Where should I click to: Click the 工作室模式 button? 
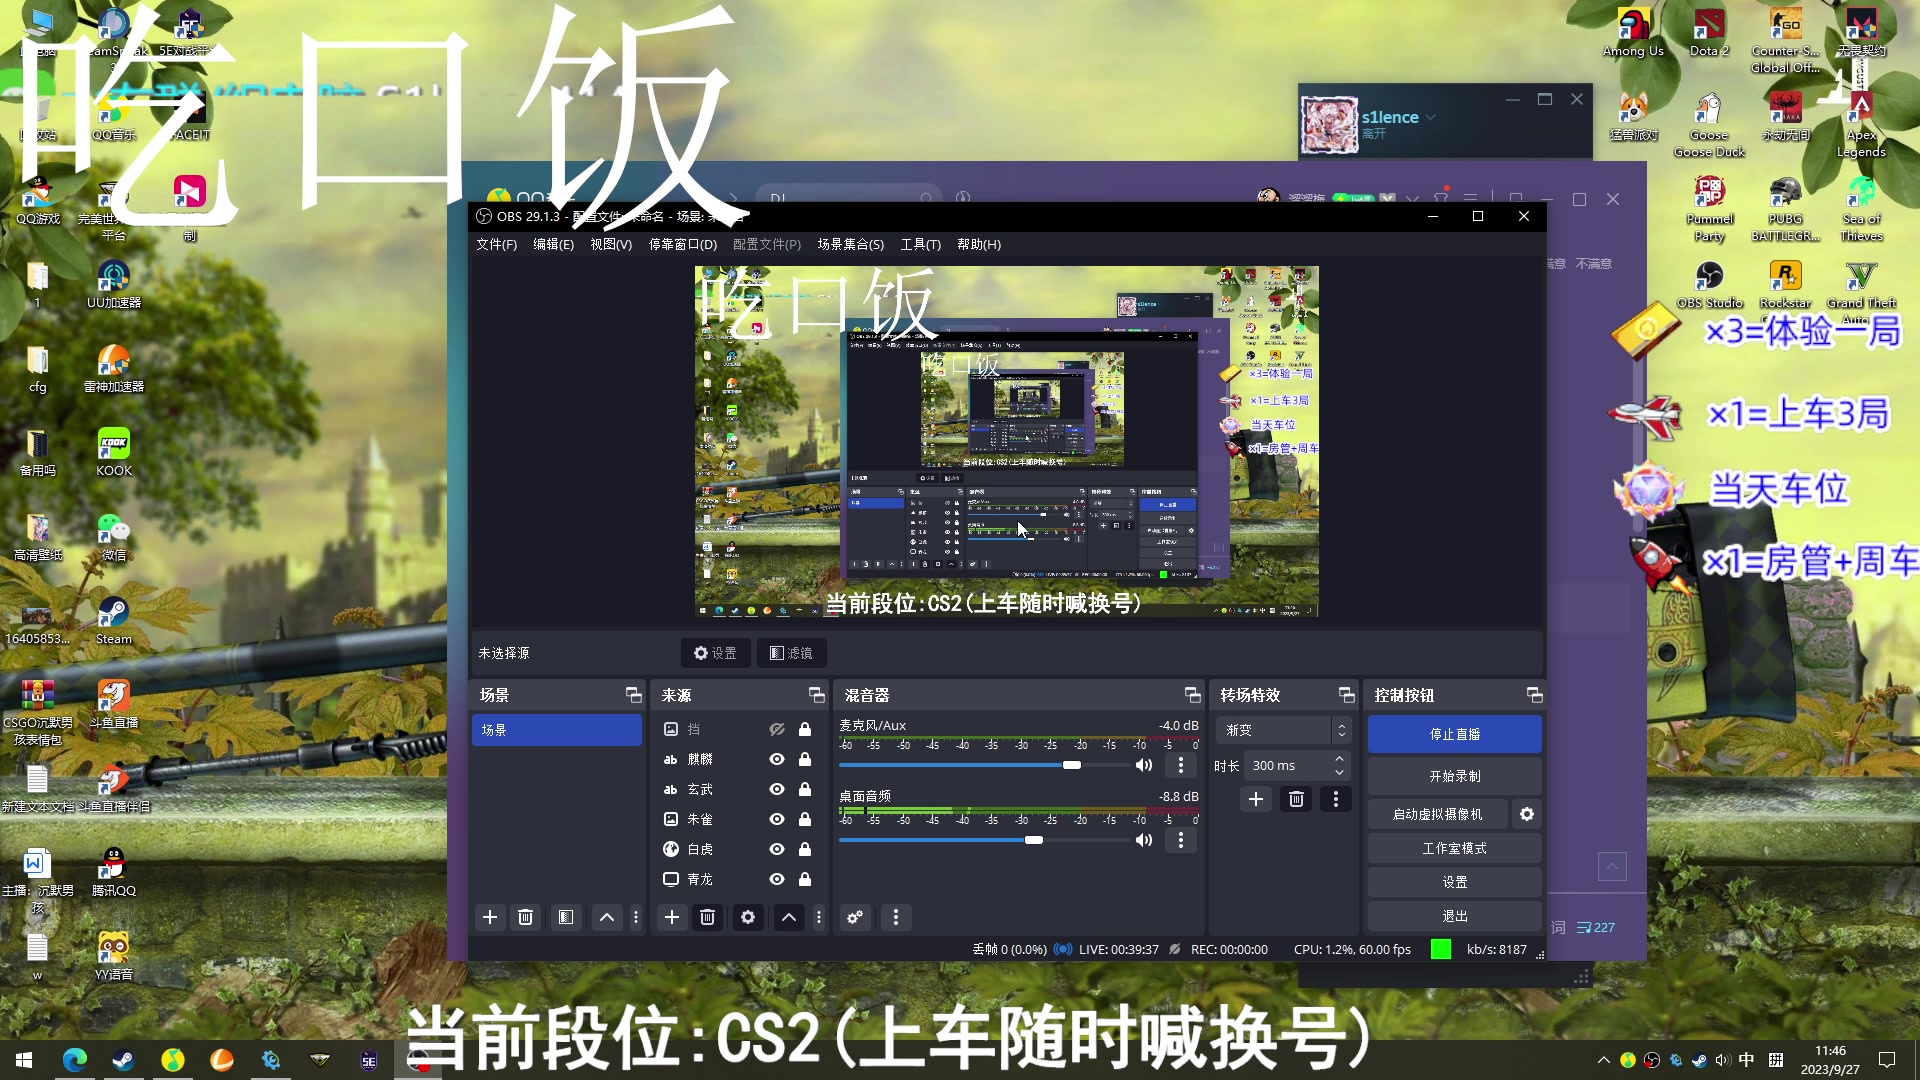[x=1455, y=848]
